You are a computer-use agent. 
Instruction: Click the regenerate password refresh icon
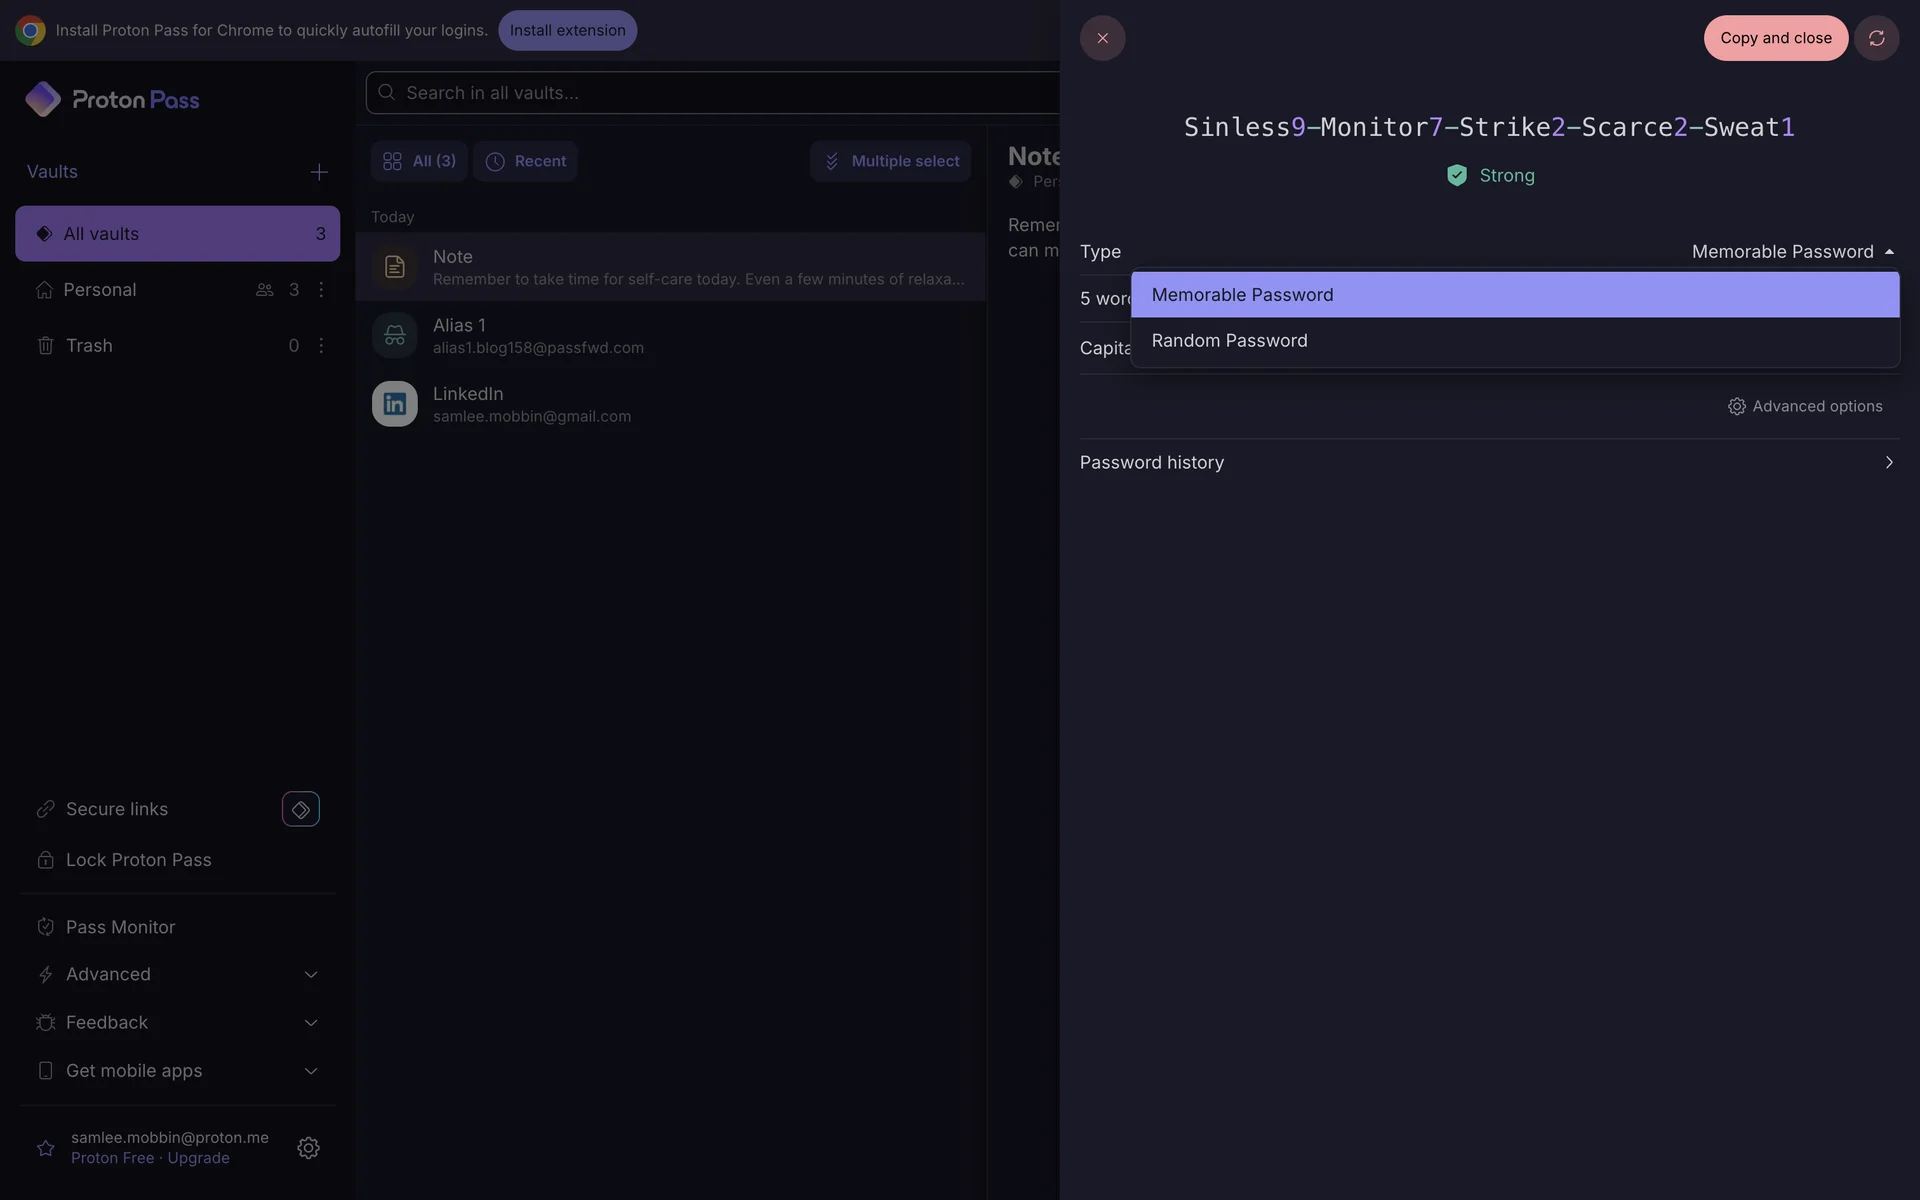(x=1876, y=38)
